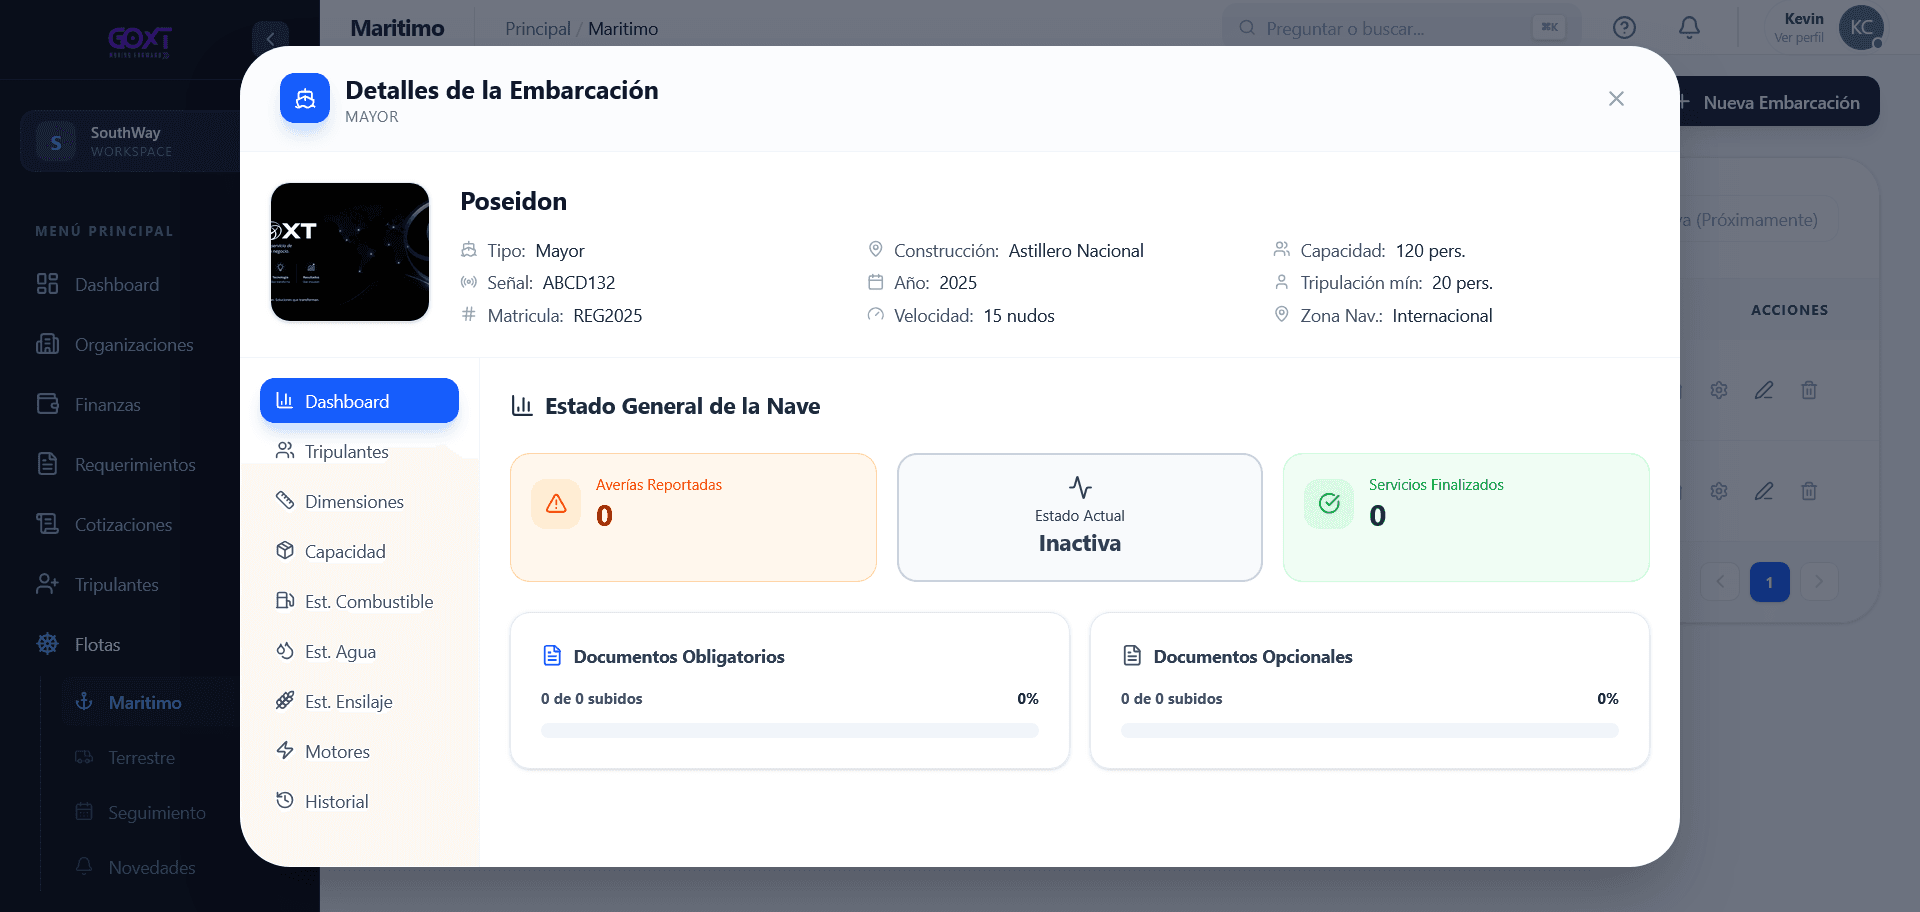This screenshot has height=912, width=1920.
Task: Expand the Flotas menu section
Action: pos(97,645)
